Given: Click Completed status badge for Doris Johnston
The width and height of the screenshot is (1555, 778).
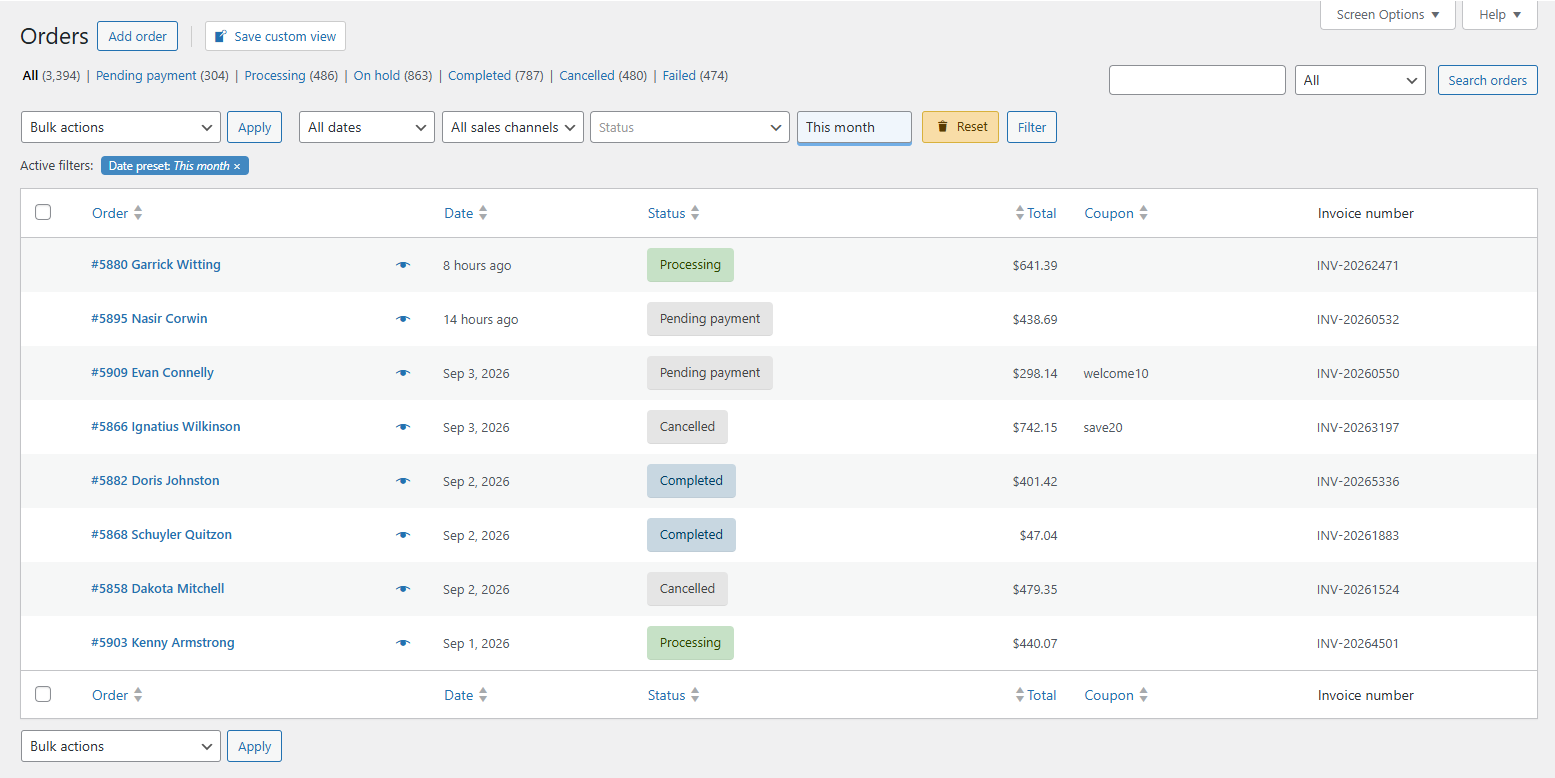Looking at the screenshot, I should 691,481.
